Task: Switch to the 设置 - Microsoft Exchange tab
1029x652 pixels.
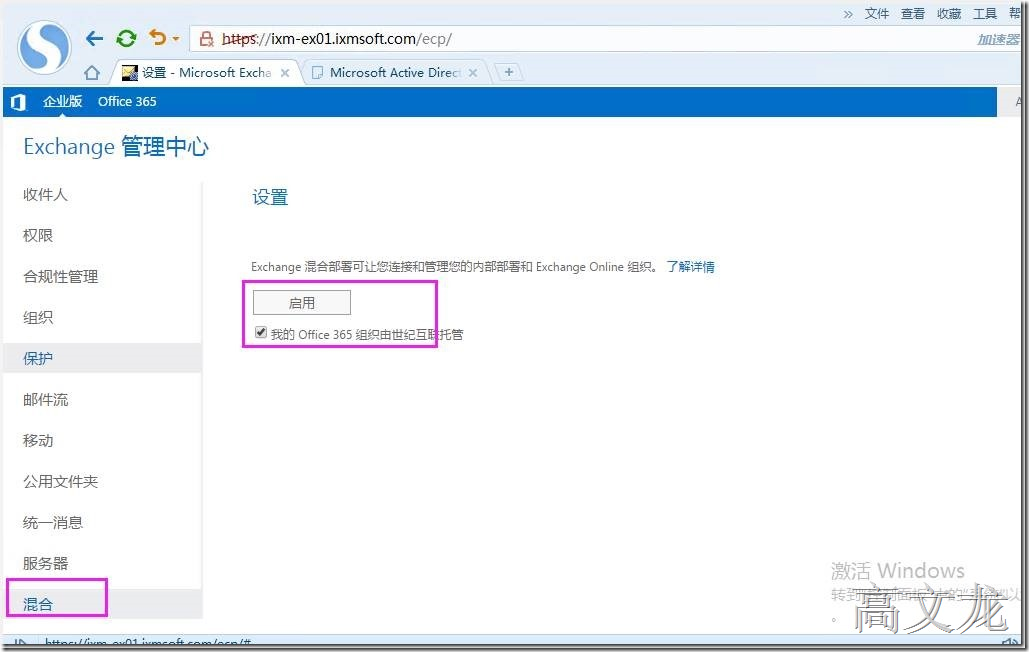Action: click(x=205, y=73)
